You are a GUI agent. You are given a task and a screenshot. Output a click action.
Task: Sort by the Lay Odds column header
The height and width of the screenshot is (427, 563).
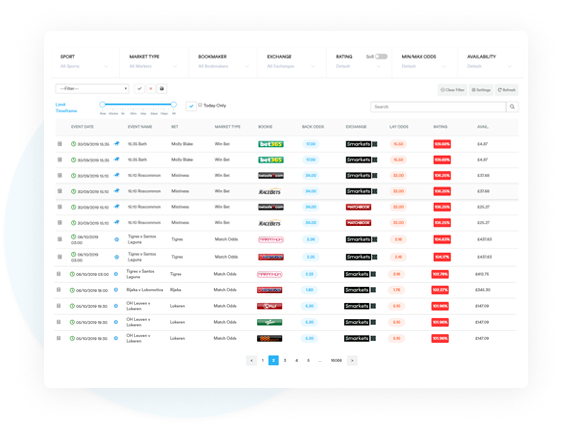(399, 127)
